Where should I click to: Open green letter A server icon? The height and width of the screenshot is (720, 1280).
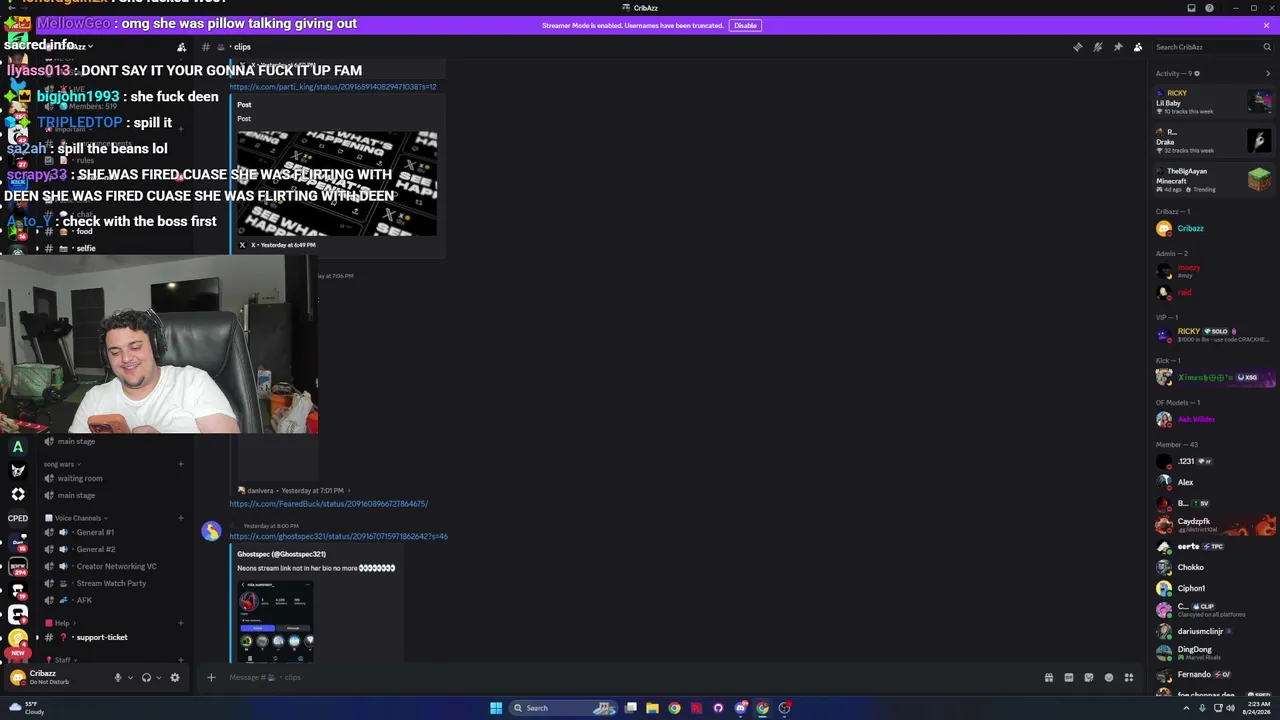18,447
